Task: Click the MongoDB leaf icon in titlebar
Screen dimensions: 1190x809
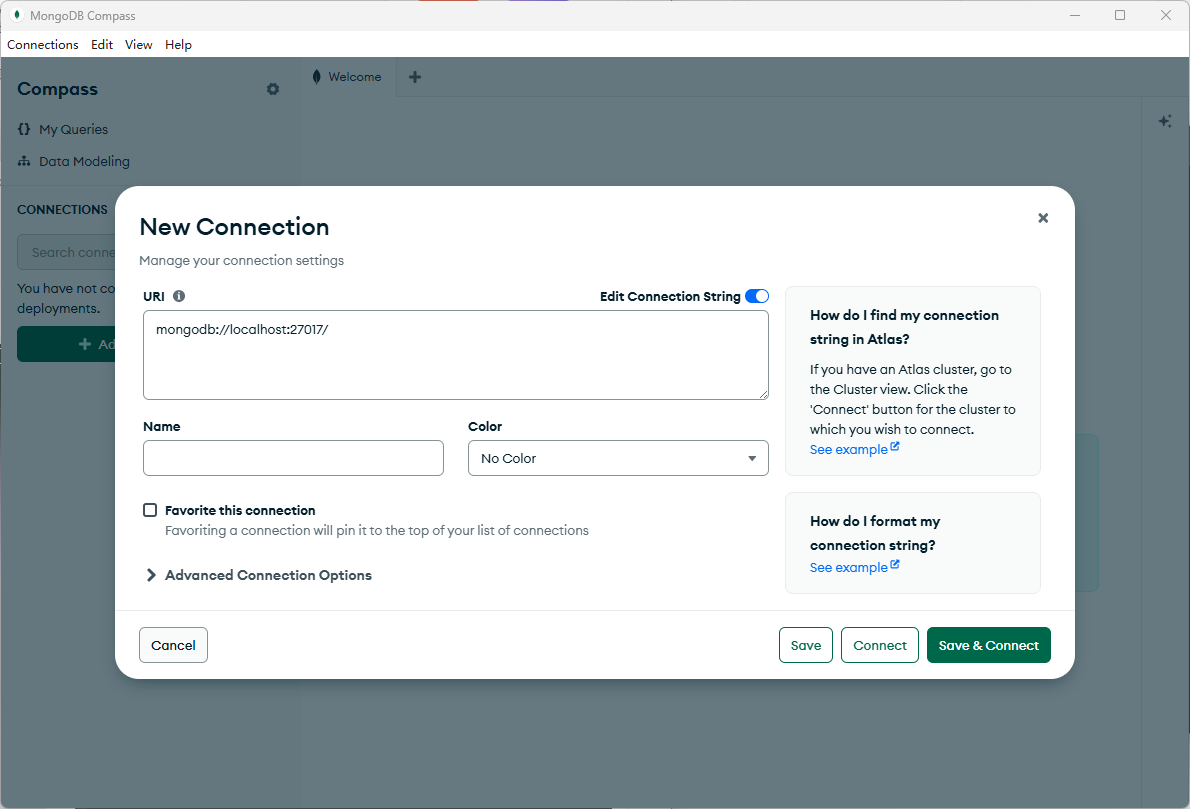Action: [14, 15]
